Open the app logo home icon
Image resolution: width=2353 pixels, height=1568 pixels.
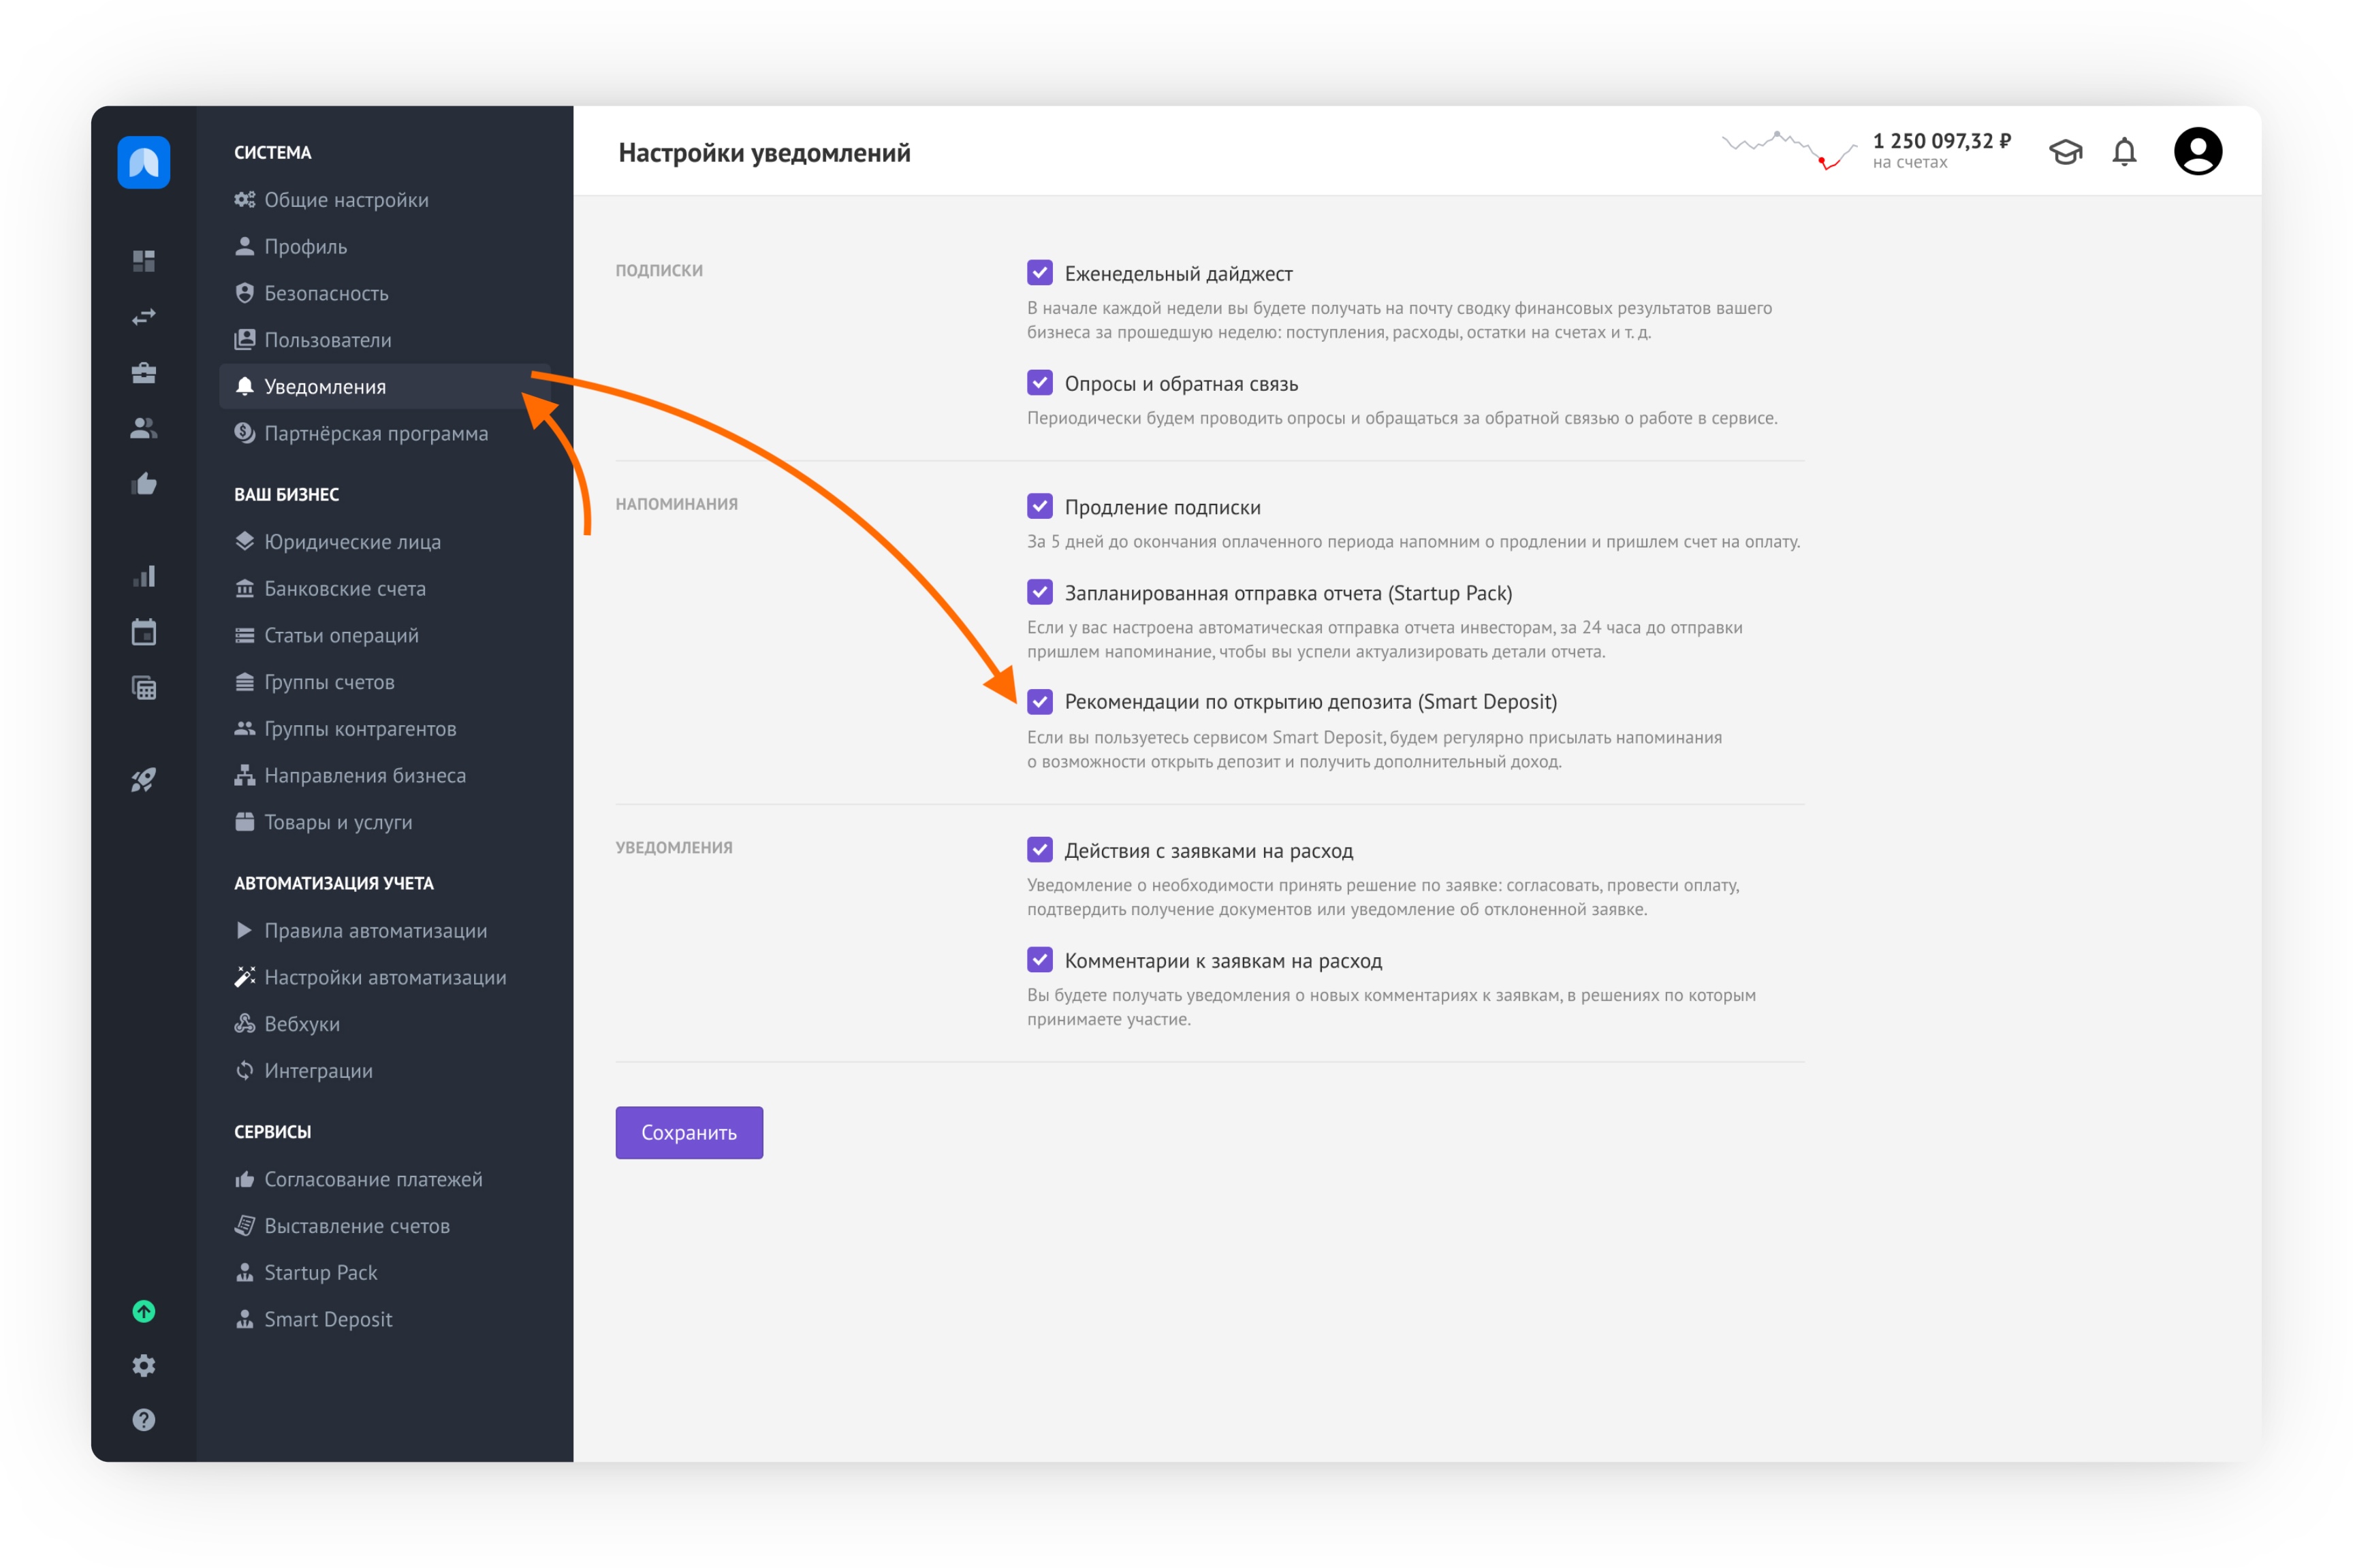pyautogui.click(x=144, y=162)
